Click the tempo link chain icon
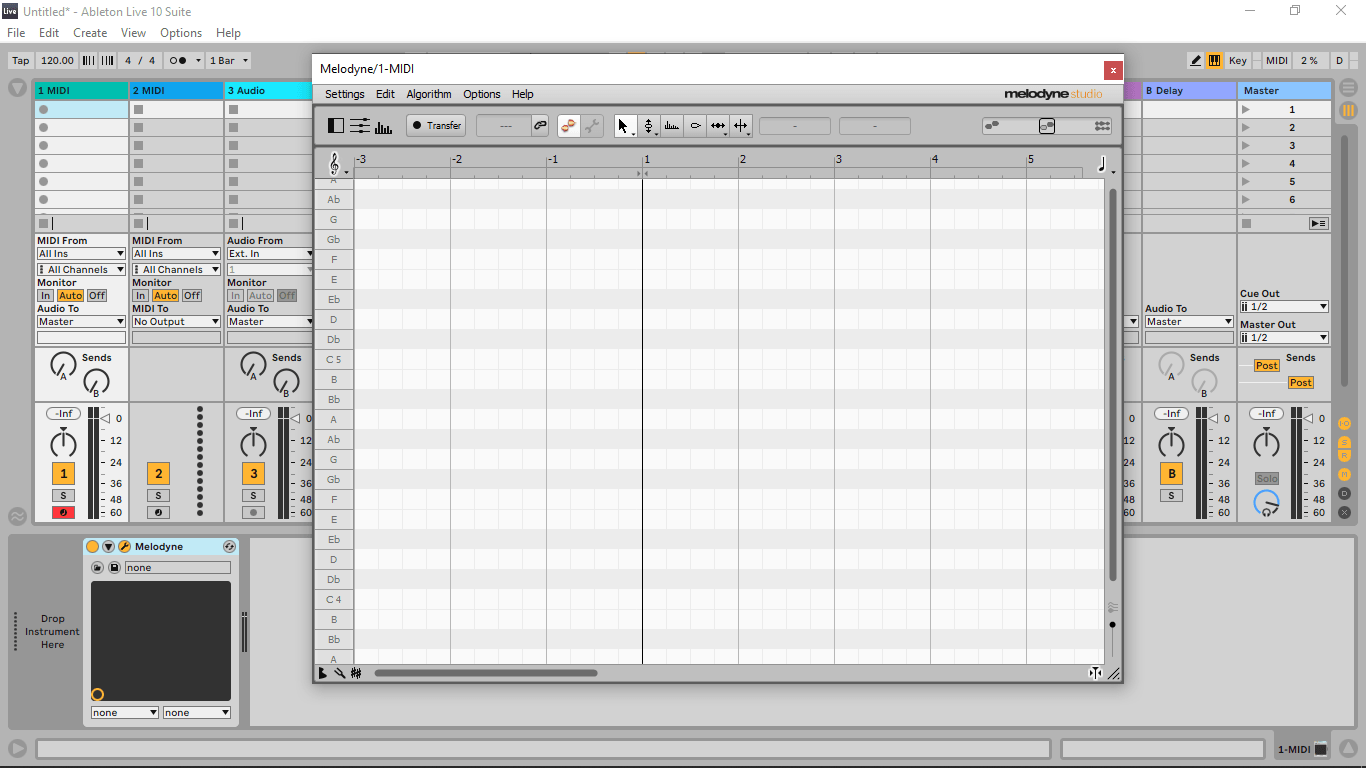Screen dimensions: 1366x768 tap(540, 126)
